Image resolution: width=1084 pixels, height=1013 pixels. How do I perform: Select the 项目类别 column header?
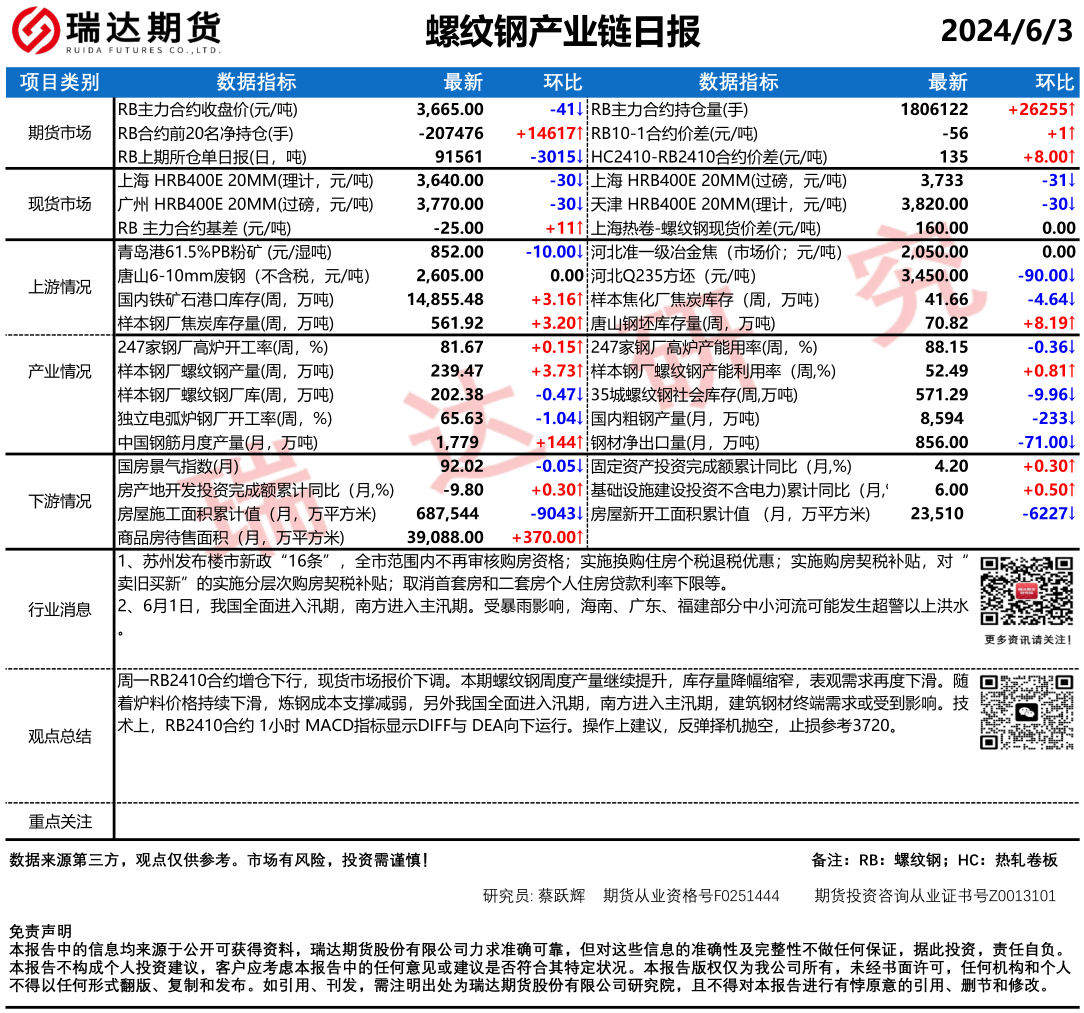tap(60, 82)
